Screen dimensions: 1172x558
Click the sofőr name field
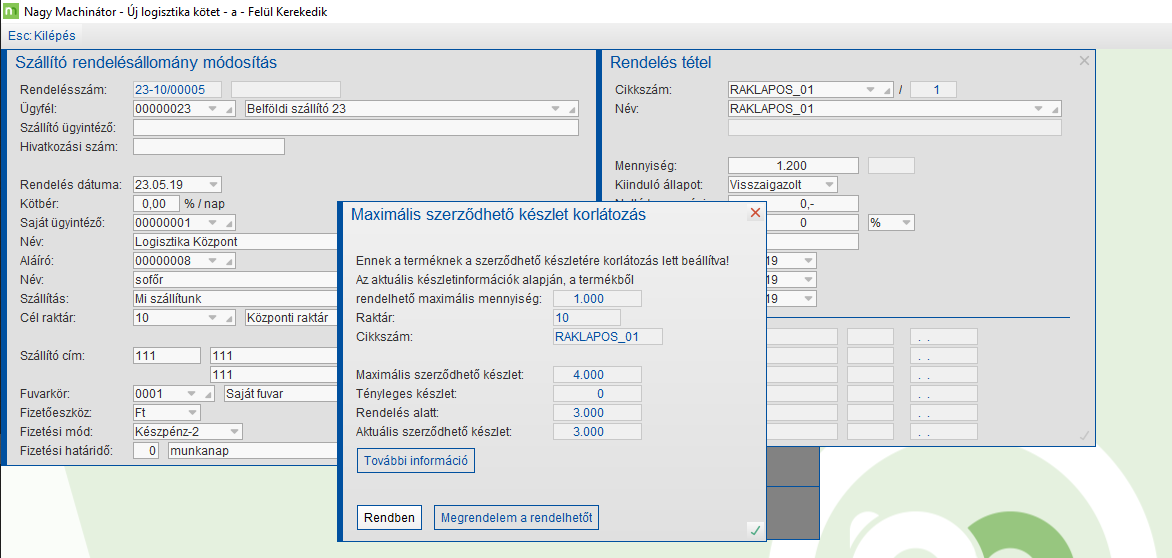pos(235,279)
